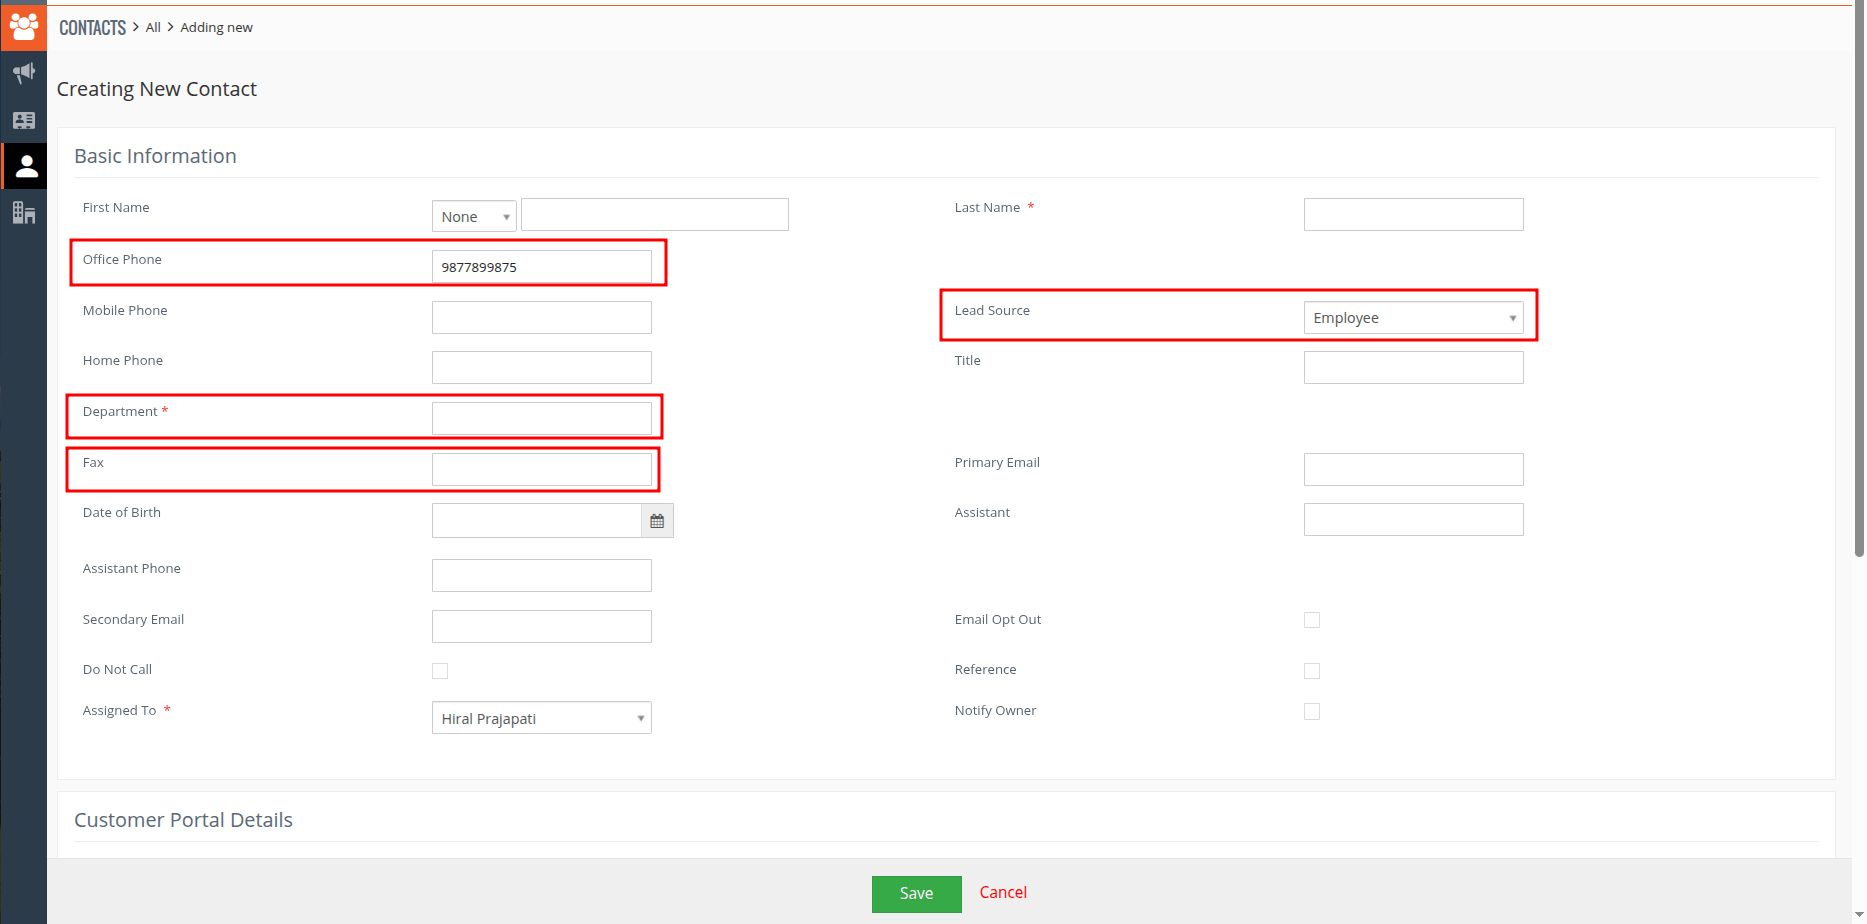1867x924 pixels.
Task: Go to the All breadcrumb link
Action: pyautogui.click(x=153, y=27)
